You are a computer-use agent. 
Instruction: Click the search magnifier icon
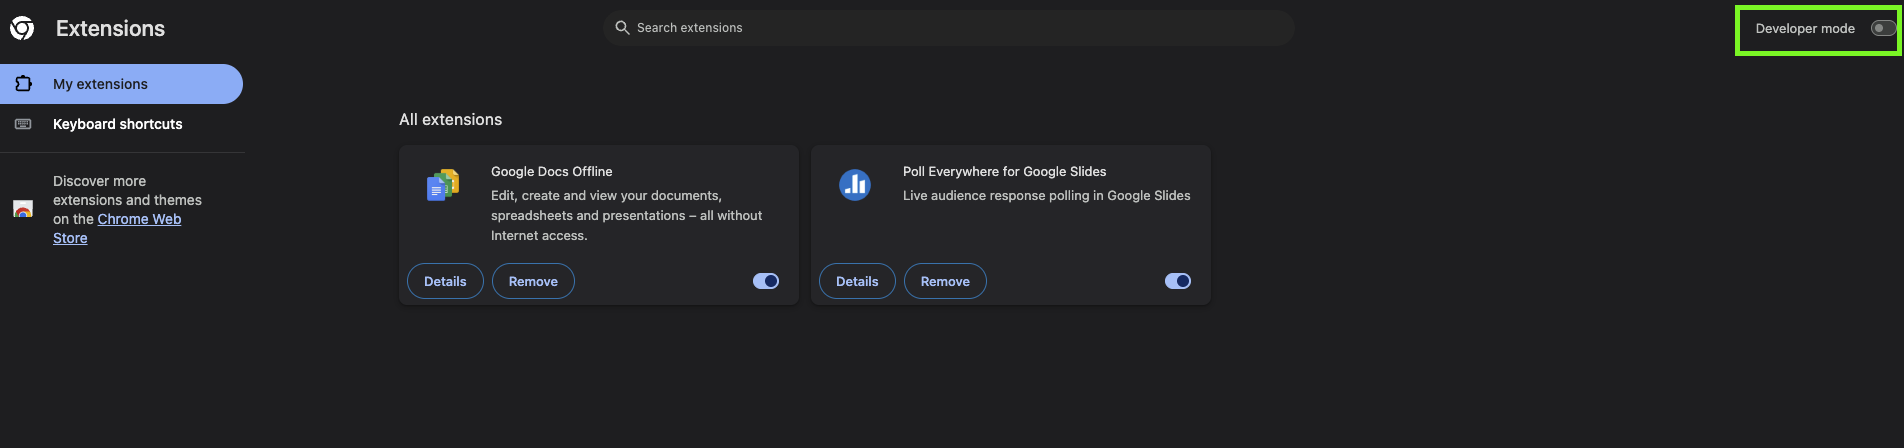(x=622, y=28)
